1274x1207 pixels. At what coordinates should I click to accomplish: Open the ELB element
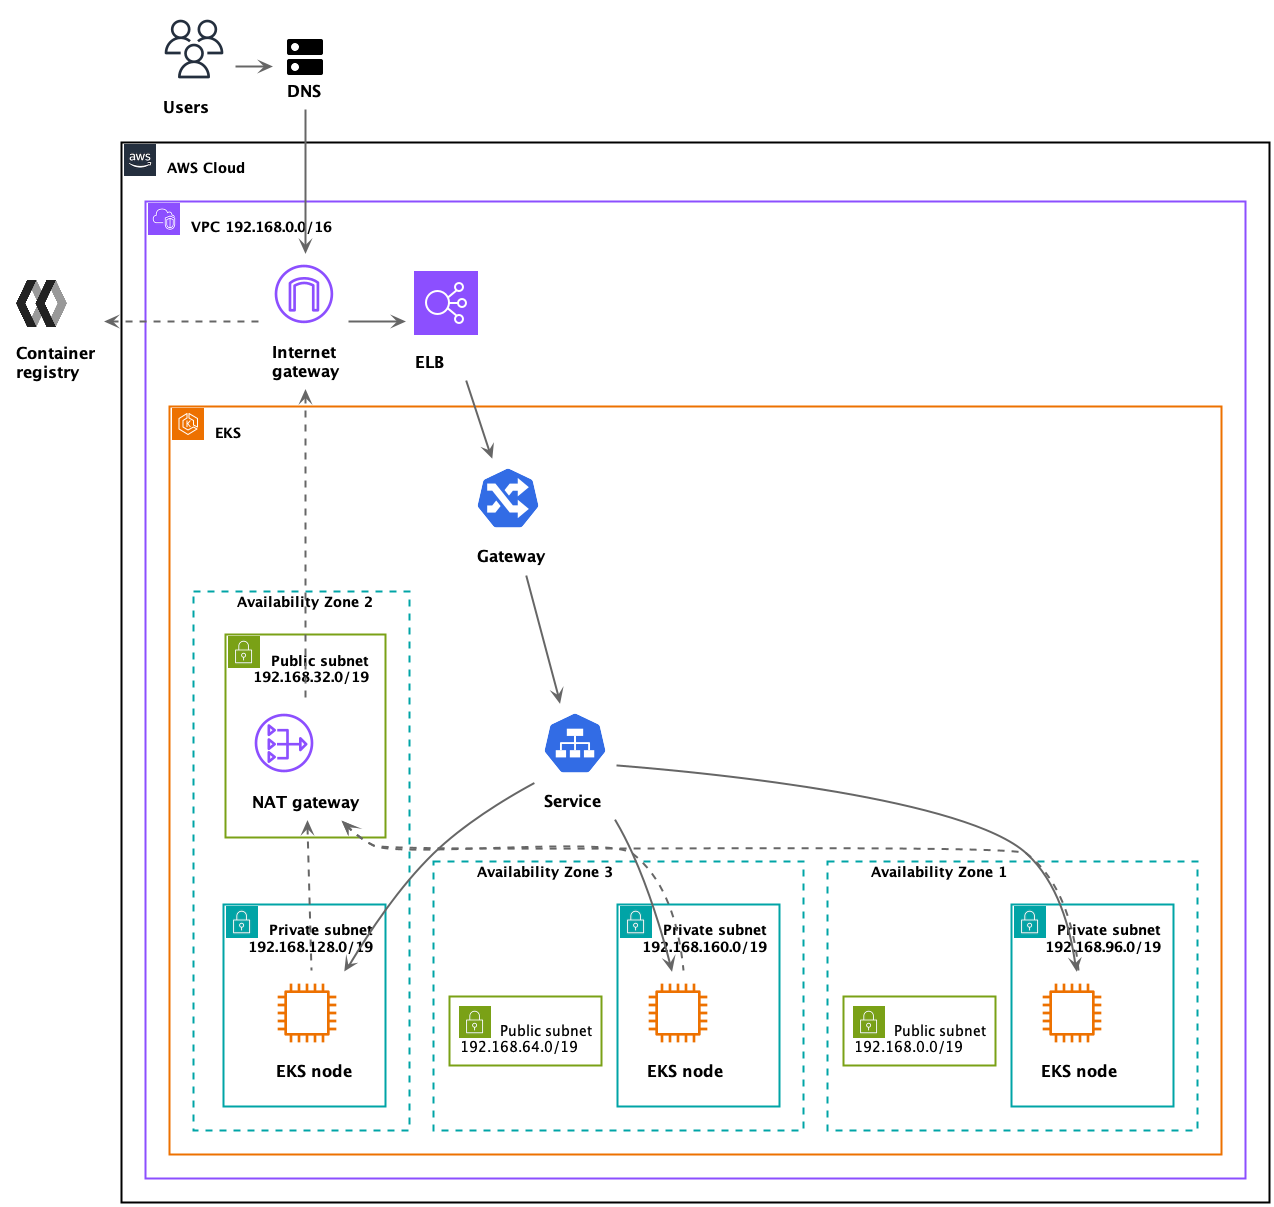(x=445, y=303)
